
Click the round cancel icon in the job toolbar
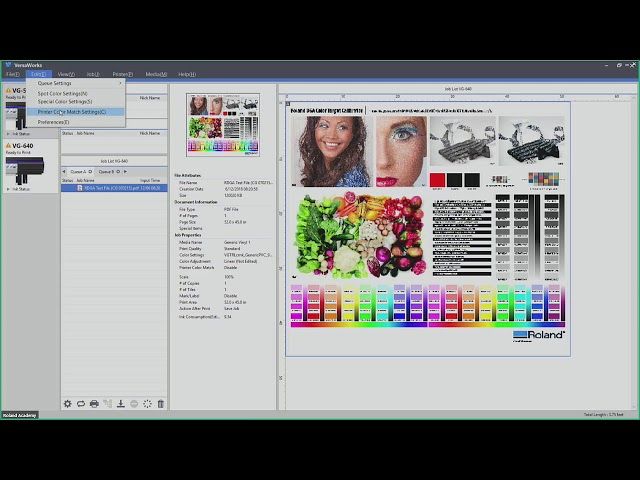[x=134, y=404]
